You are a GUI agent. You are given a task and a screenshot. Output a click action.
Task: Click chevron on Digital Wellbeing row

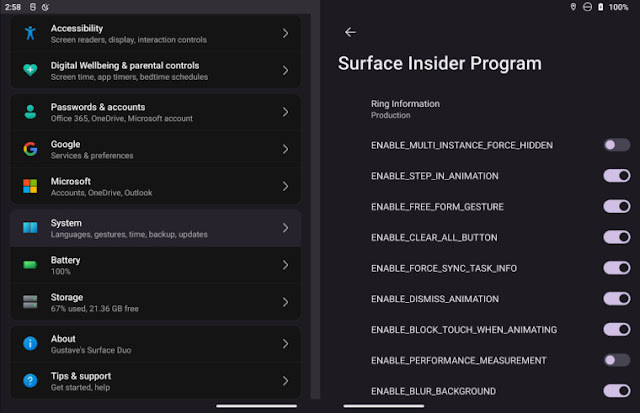285,70
